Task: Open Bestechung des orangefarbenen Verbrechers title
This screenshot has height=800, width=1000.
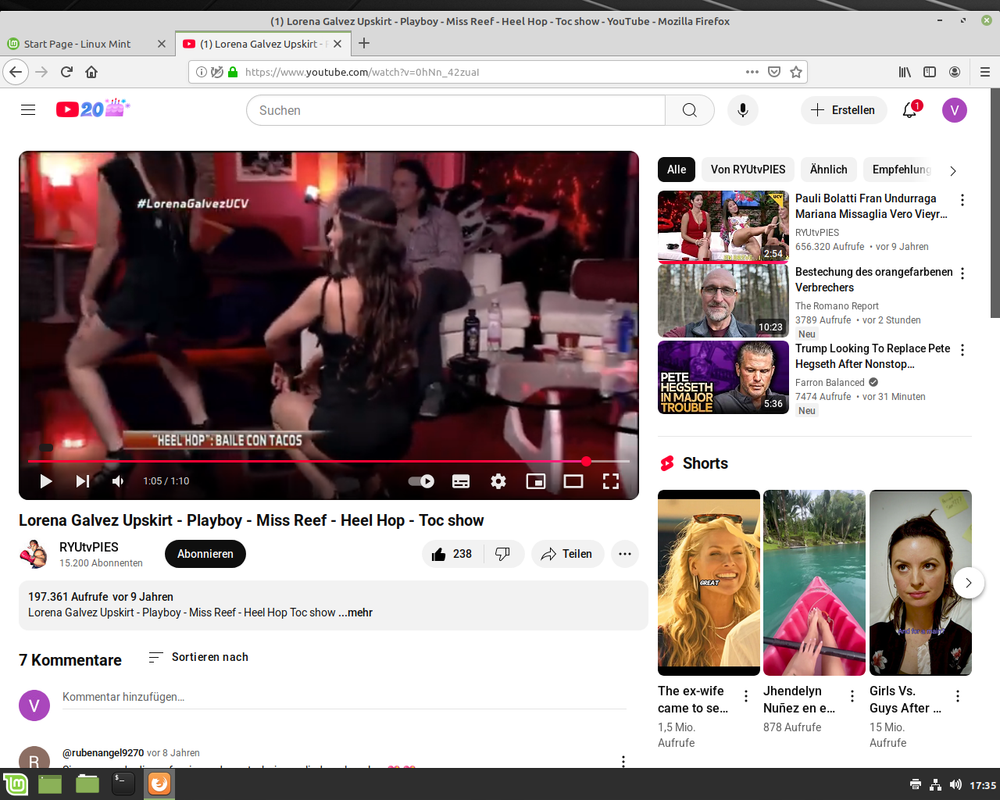Action: click(x=874, y=279)
